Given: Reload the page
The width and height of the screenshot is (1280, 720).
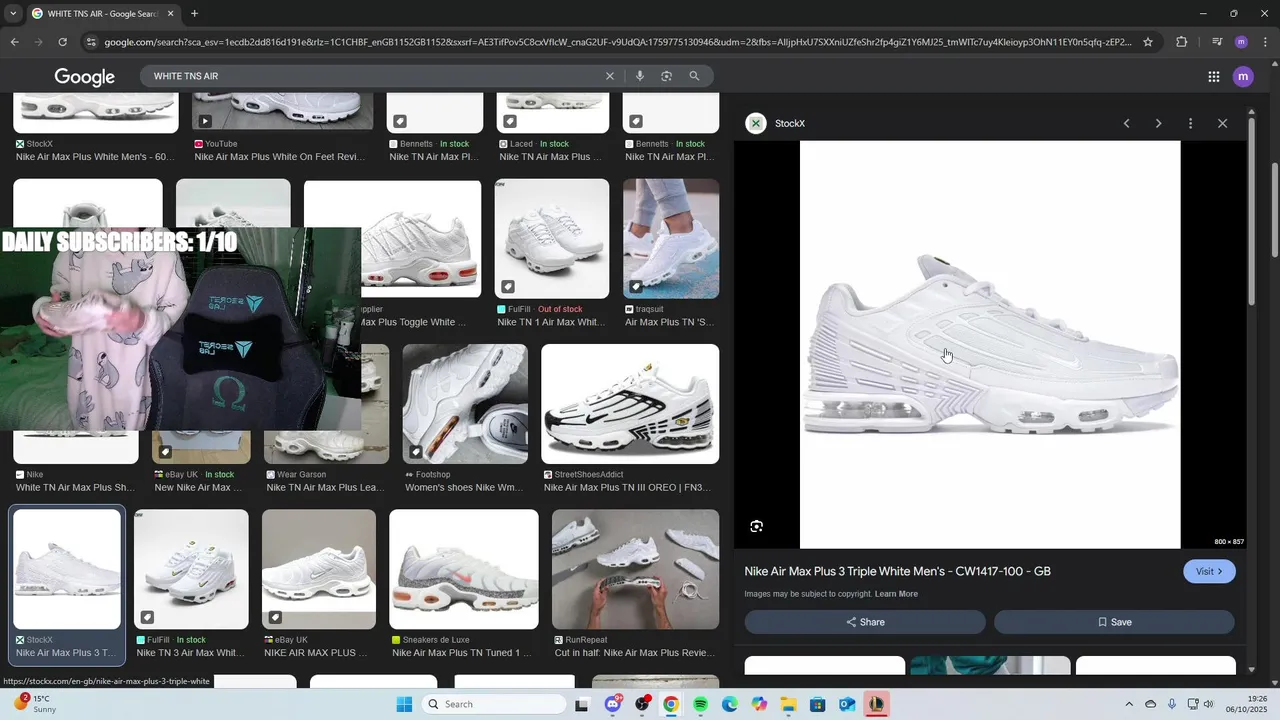Looking at the screenshot, I should (x=62, y=42).
